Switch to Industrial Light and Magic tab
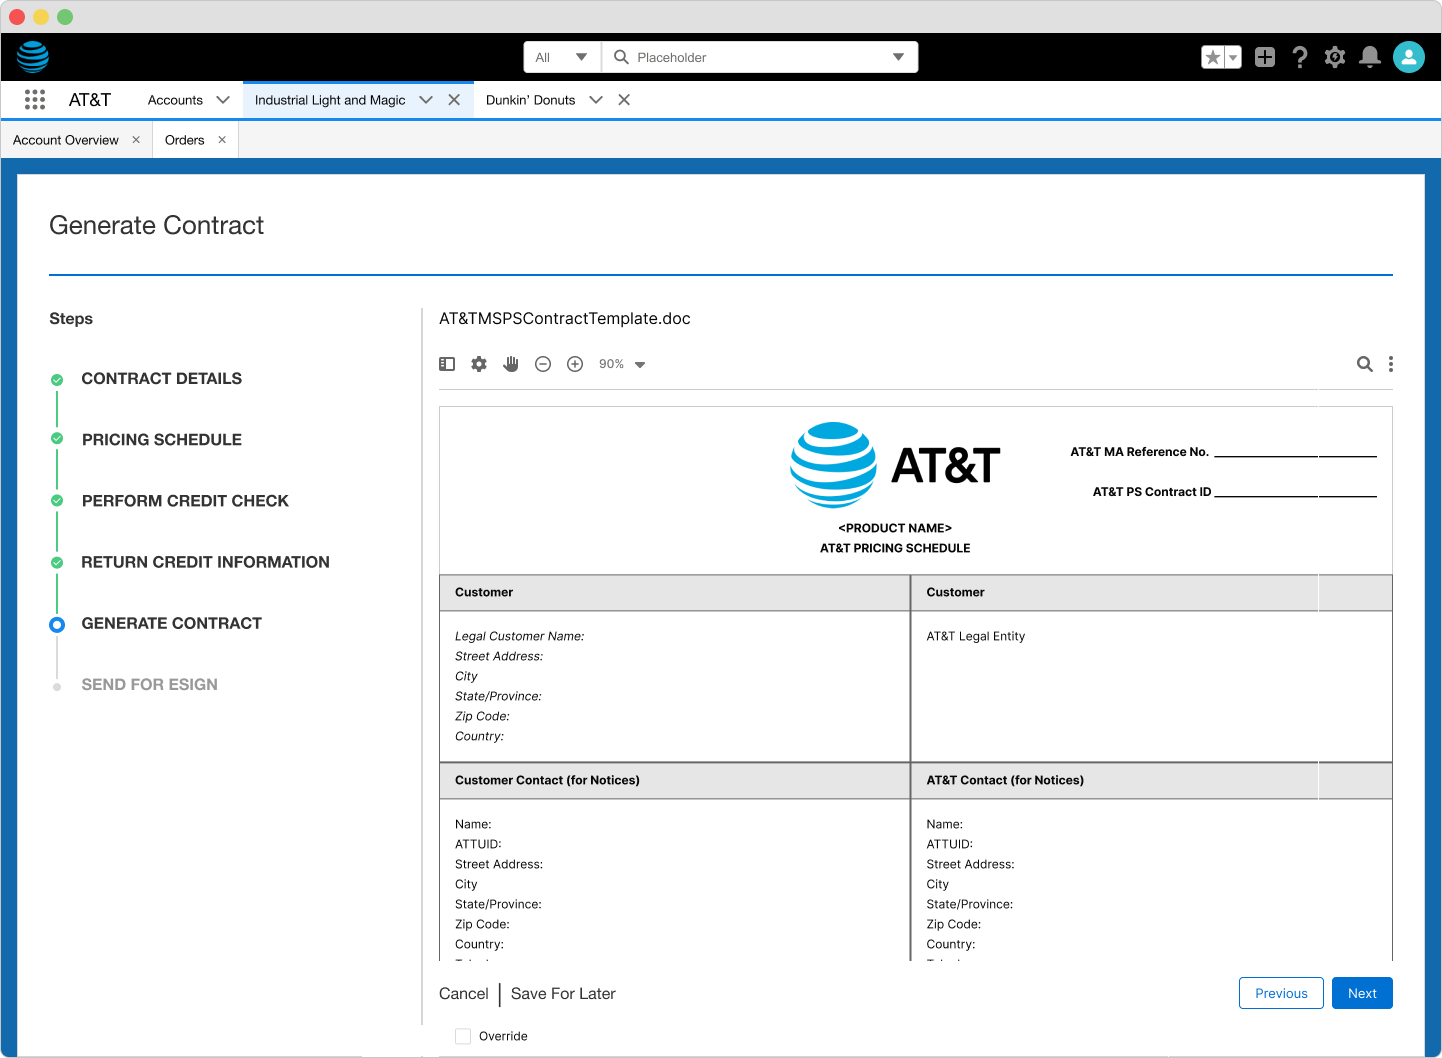This screenshot has height=1058, width=1442. point(330,100)
